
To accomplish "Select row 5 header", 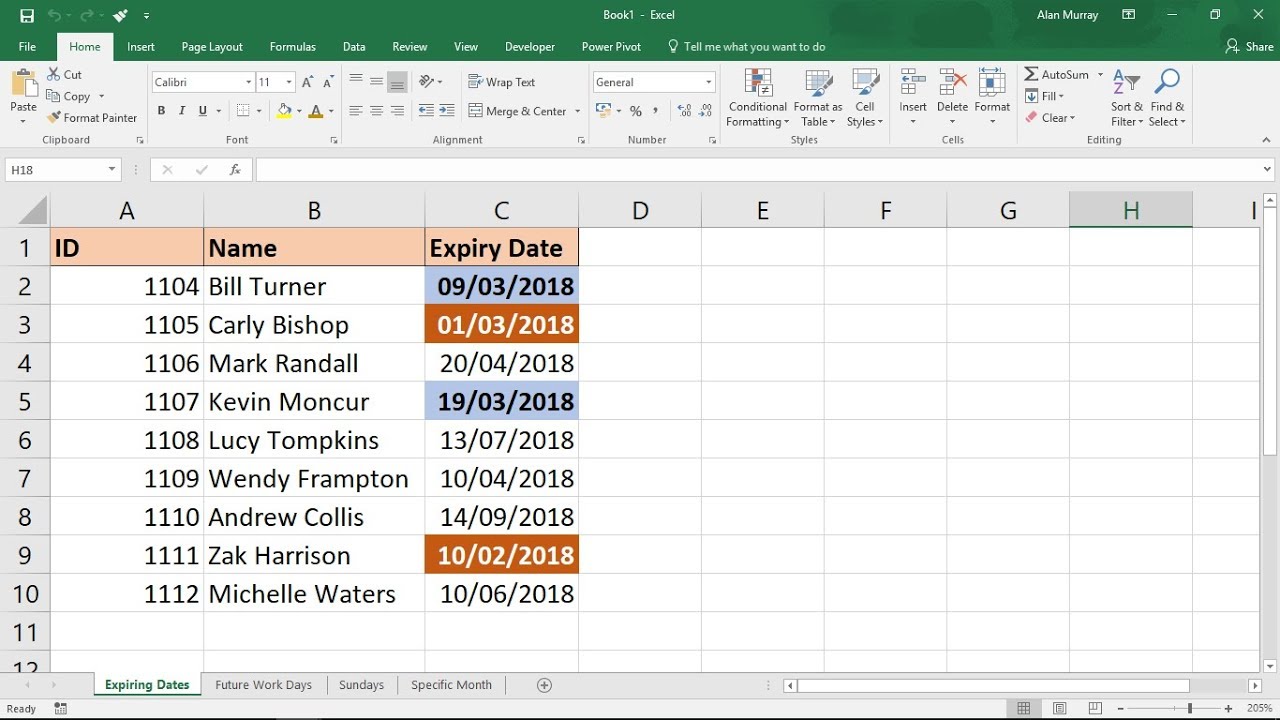I will click(25, 402).
